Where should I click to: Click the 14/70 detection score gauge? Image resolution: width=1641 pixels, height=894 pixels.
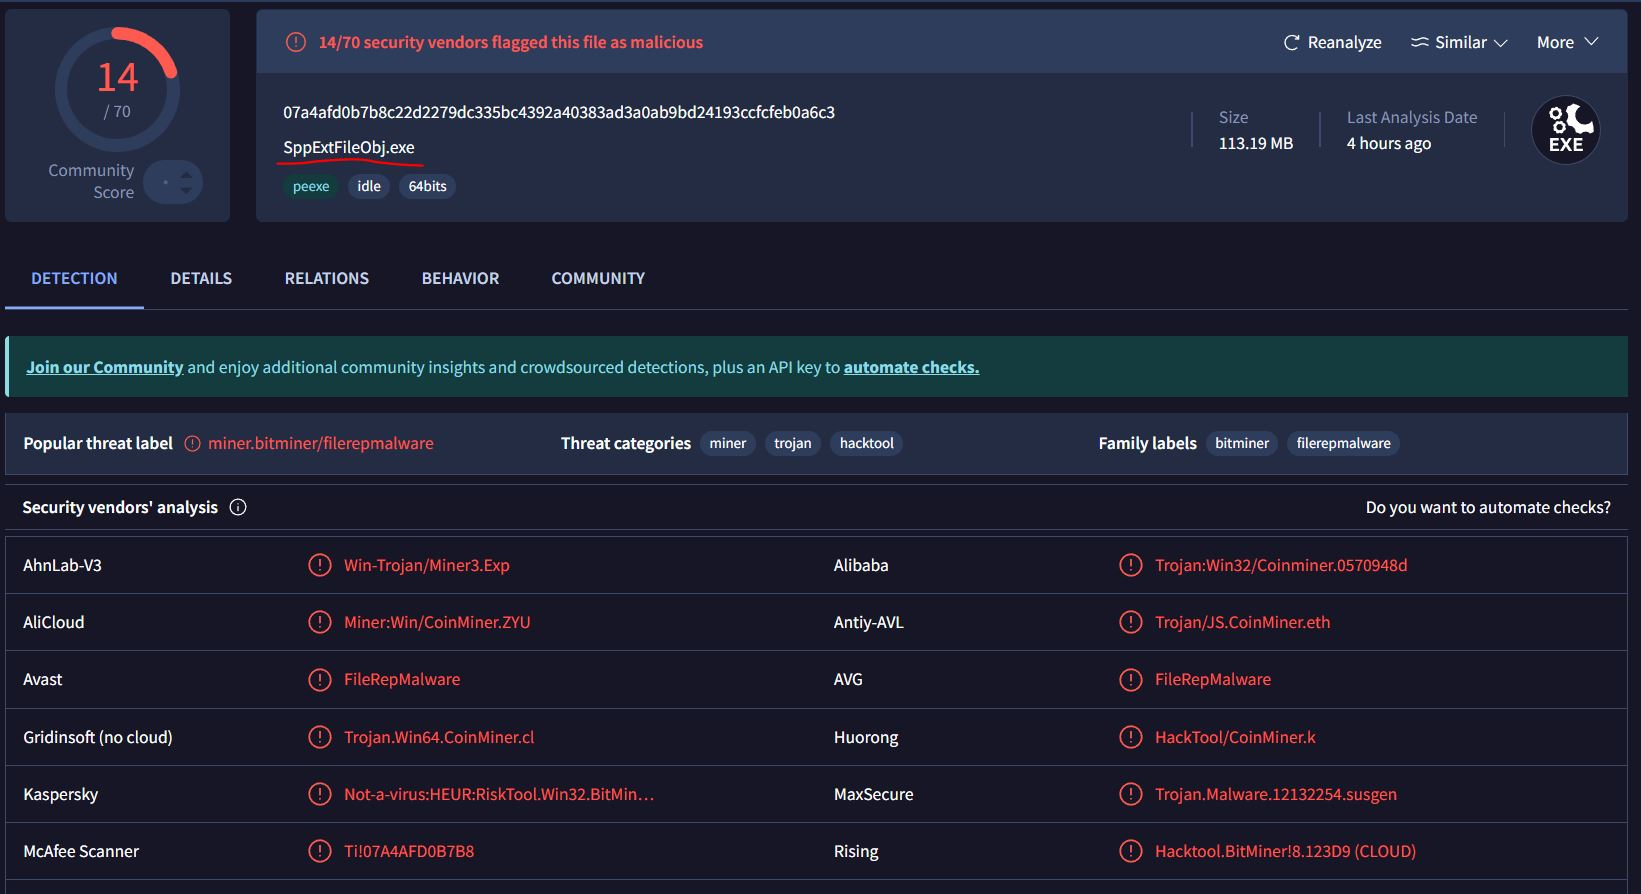117,89
